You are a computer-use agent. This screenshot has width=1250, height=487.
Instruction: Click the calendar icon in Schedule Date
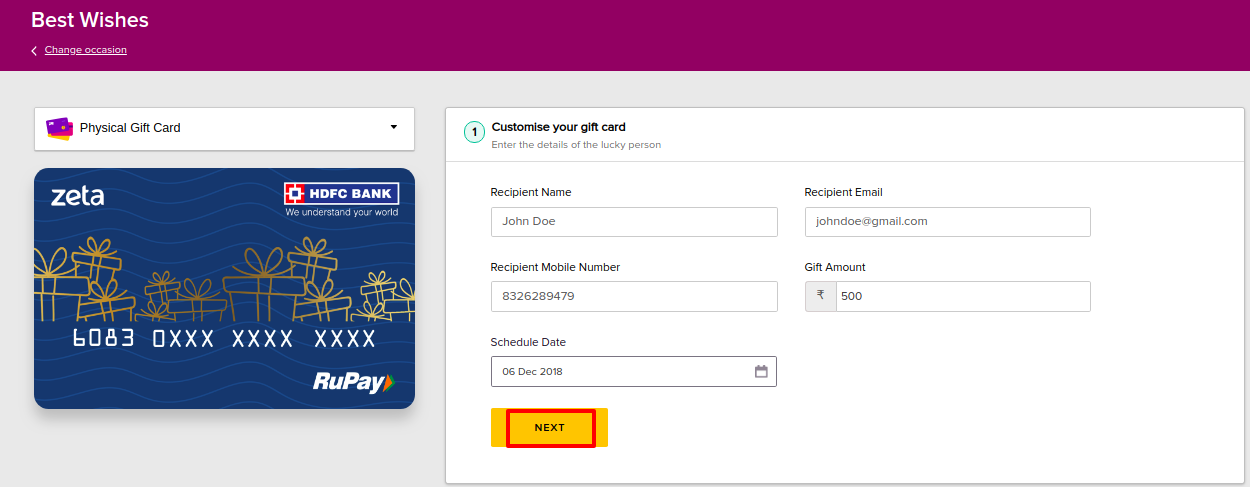point(761,372)
